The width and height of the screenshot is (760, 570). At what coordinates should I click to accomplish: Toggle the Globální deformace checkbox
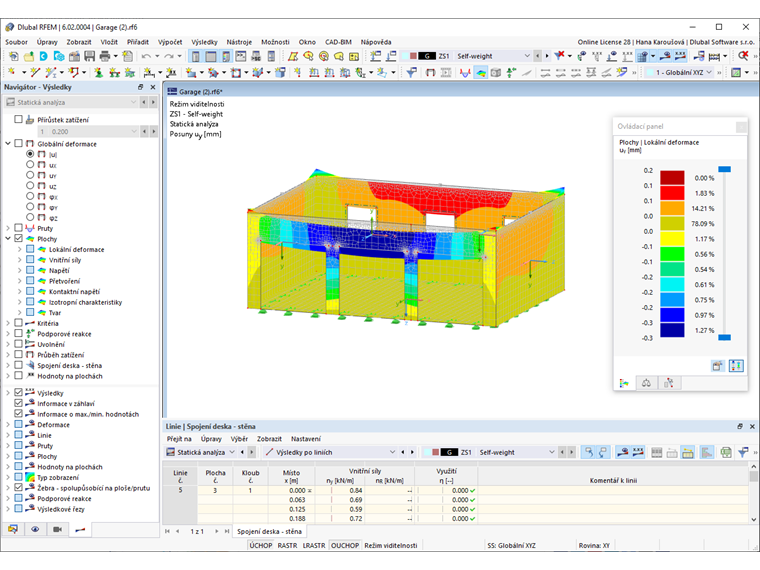tap(18, 143)
